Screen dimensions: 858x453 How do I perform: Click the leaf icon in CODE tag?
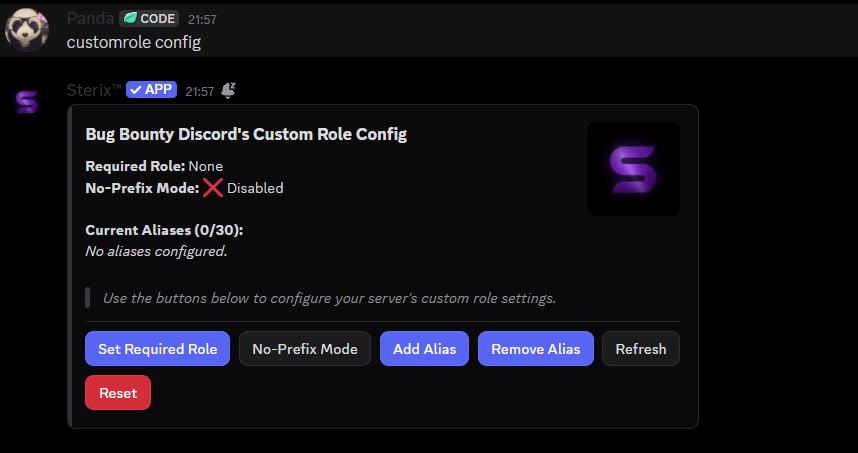click(x=130, y=19)
